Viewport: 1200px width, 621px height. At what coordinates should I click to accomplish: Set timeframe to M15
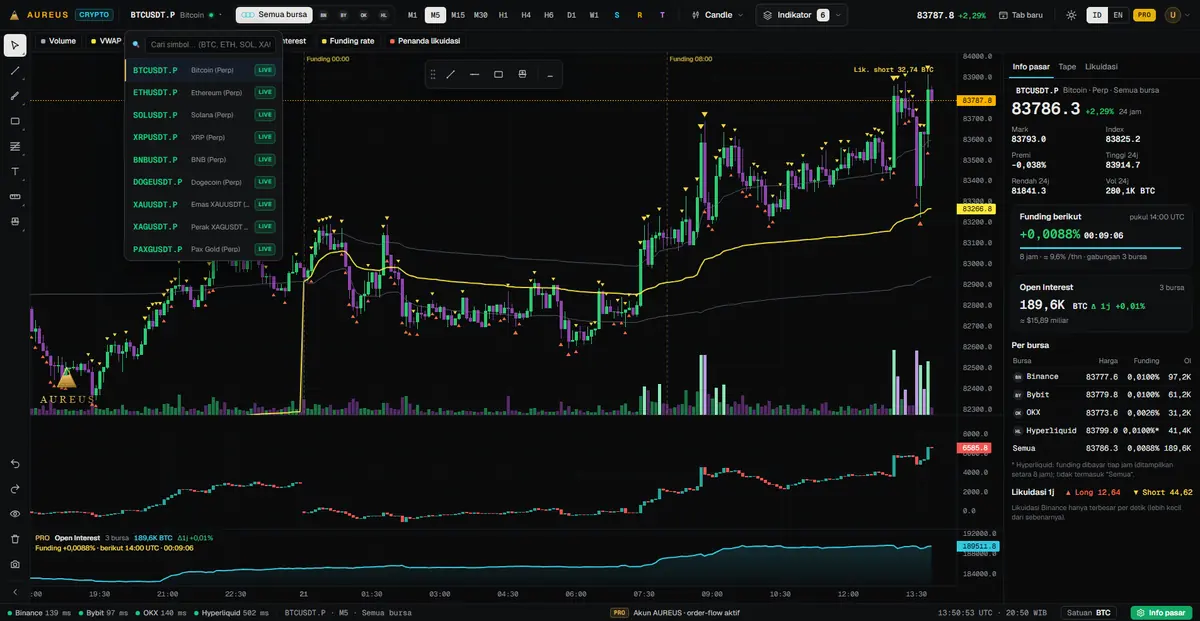458,15
